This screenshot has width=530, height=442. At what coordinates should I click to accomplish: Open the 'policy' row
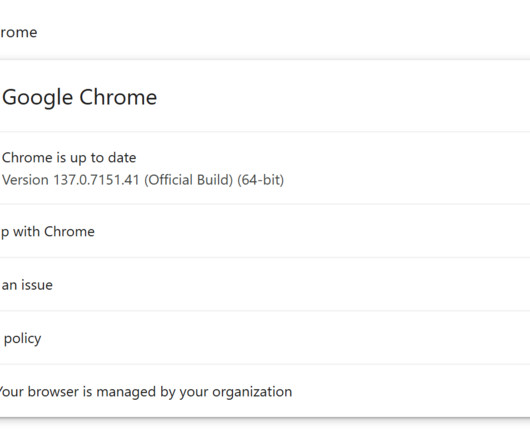click(265, 338)
